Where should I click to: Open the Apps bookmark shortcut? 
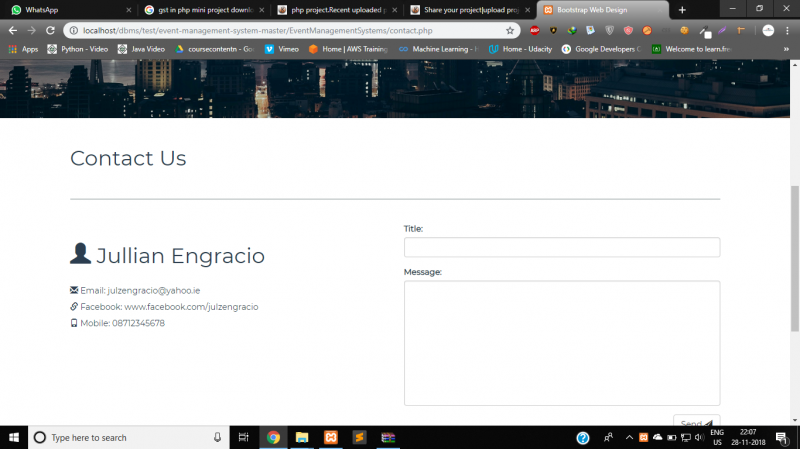point(23,49)
